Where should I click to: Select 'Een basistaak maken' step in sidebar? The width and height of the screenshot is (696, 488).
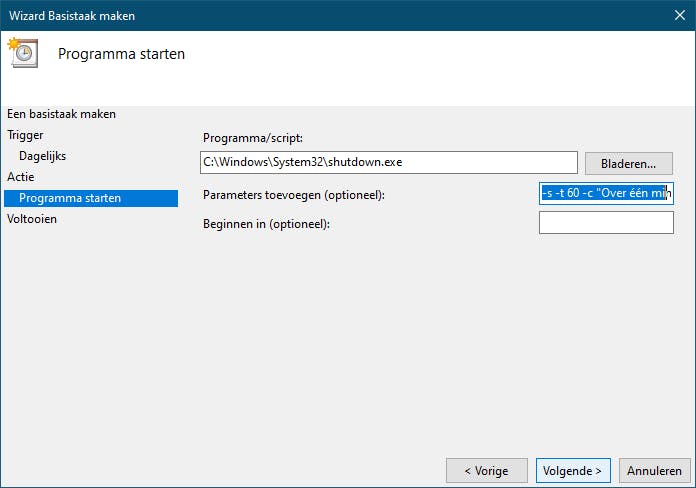(x=61, y=114)
